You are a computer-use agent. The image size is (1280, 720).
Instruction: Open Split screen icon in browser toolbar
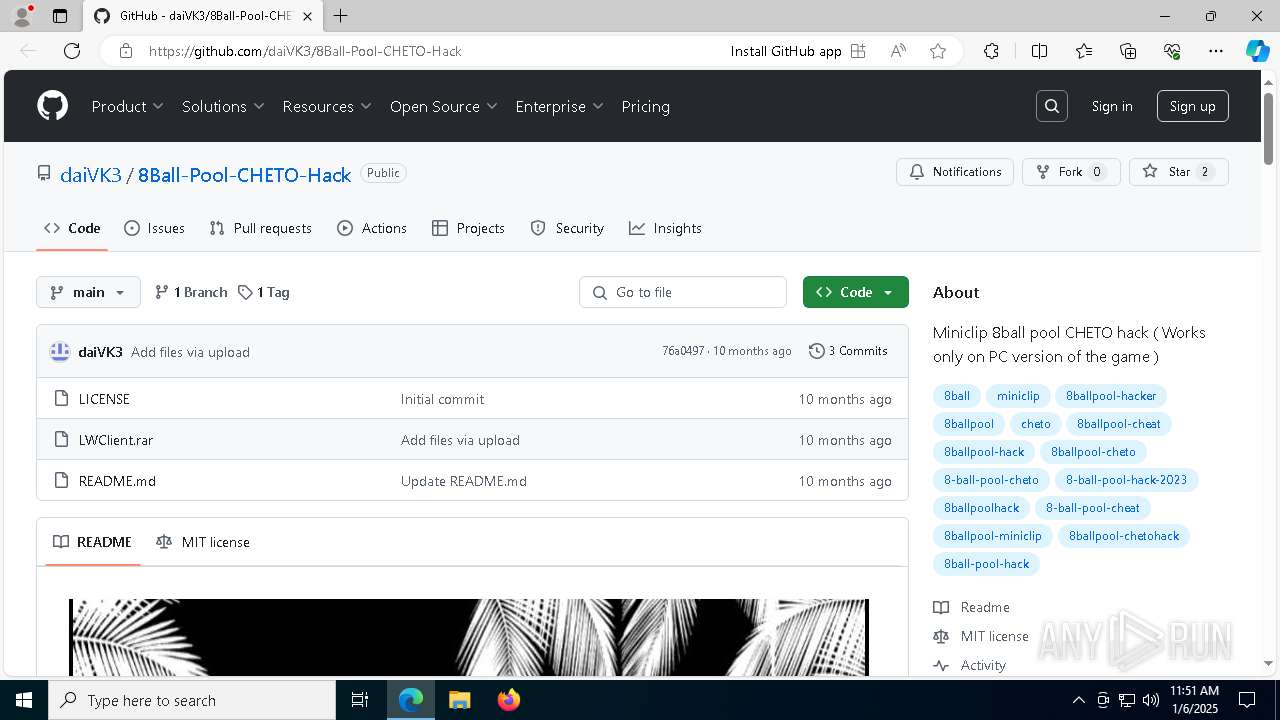pos(1039,51)
